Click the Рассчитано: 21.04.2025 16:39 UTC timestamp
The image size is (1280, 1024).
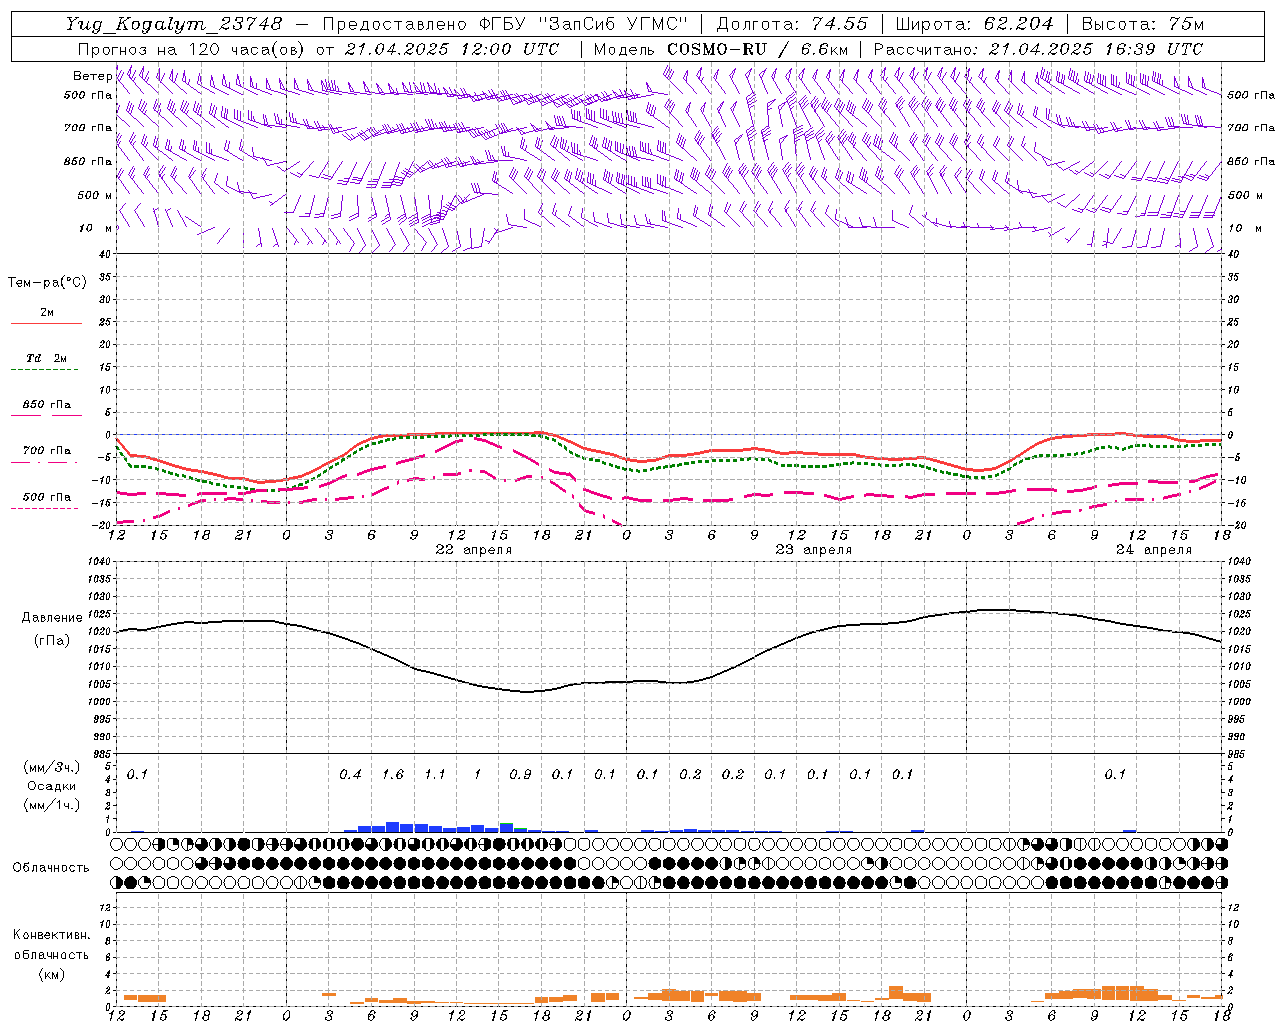click(x=1038, y=49)
